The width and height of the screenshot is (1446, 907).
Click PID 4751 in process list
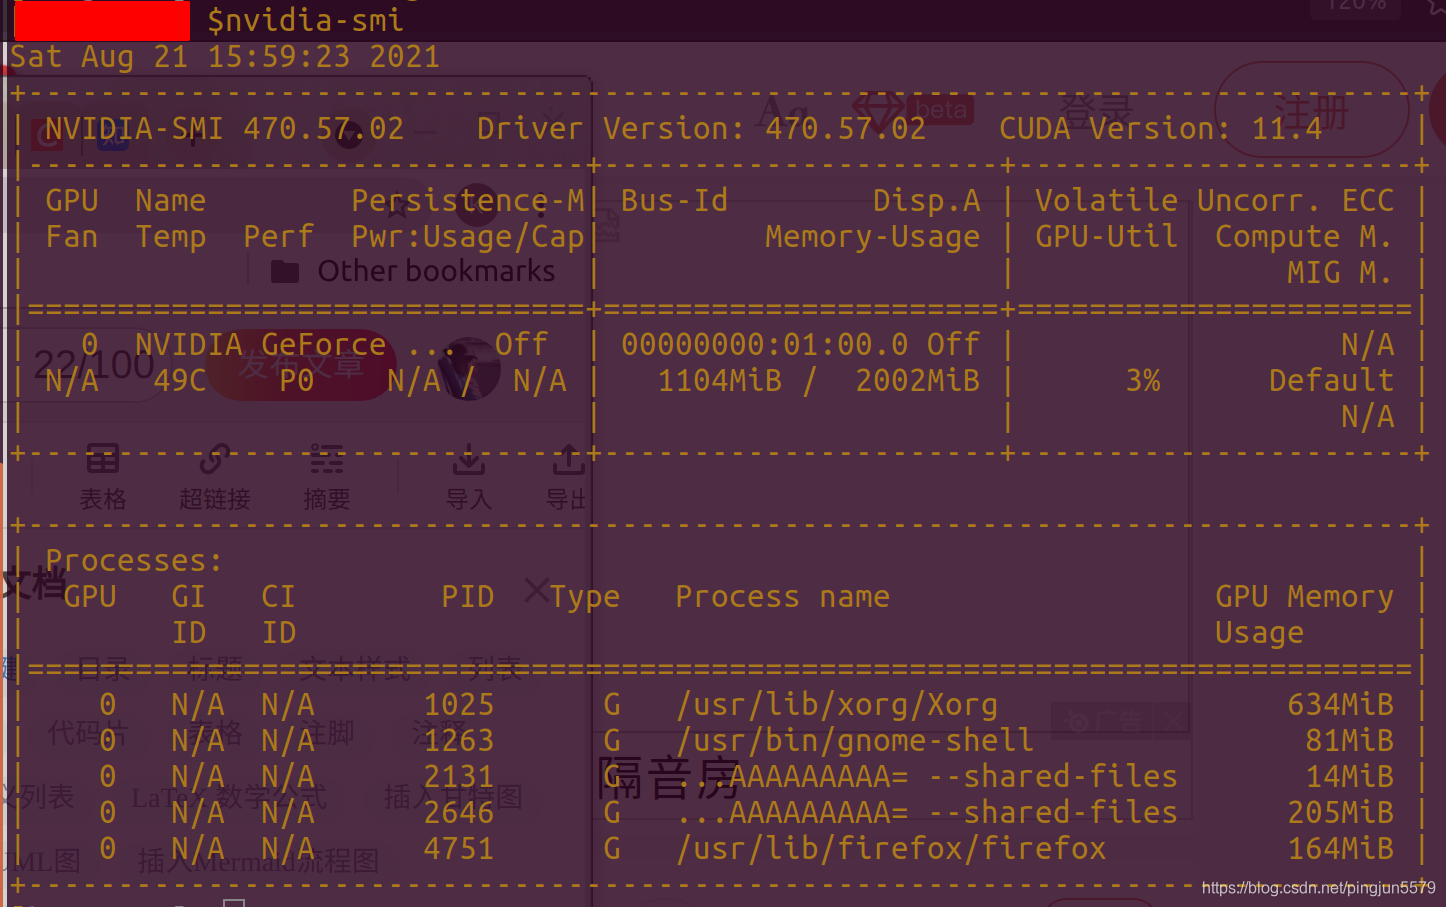pyautogui.click(x=459, y=849)
